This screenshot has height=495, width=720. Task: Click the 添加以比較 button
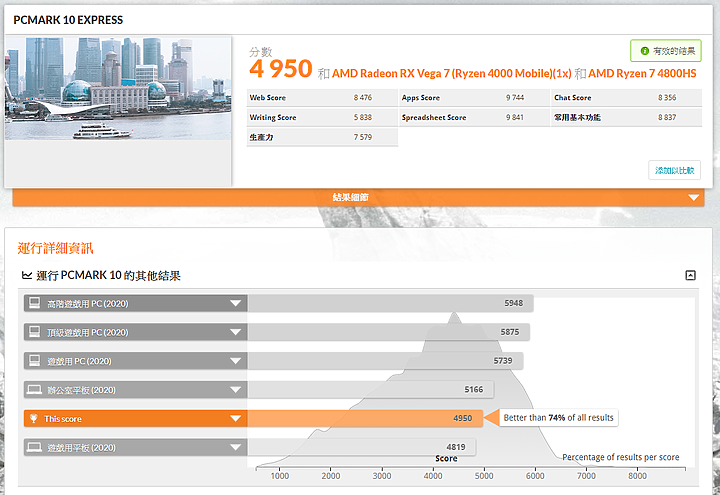point(674,170)
